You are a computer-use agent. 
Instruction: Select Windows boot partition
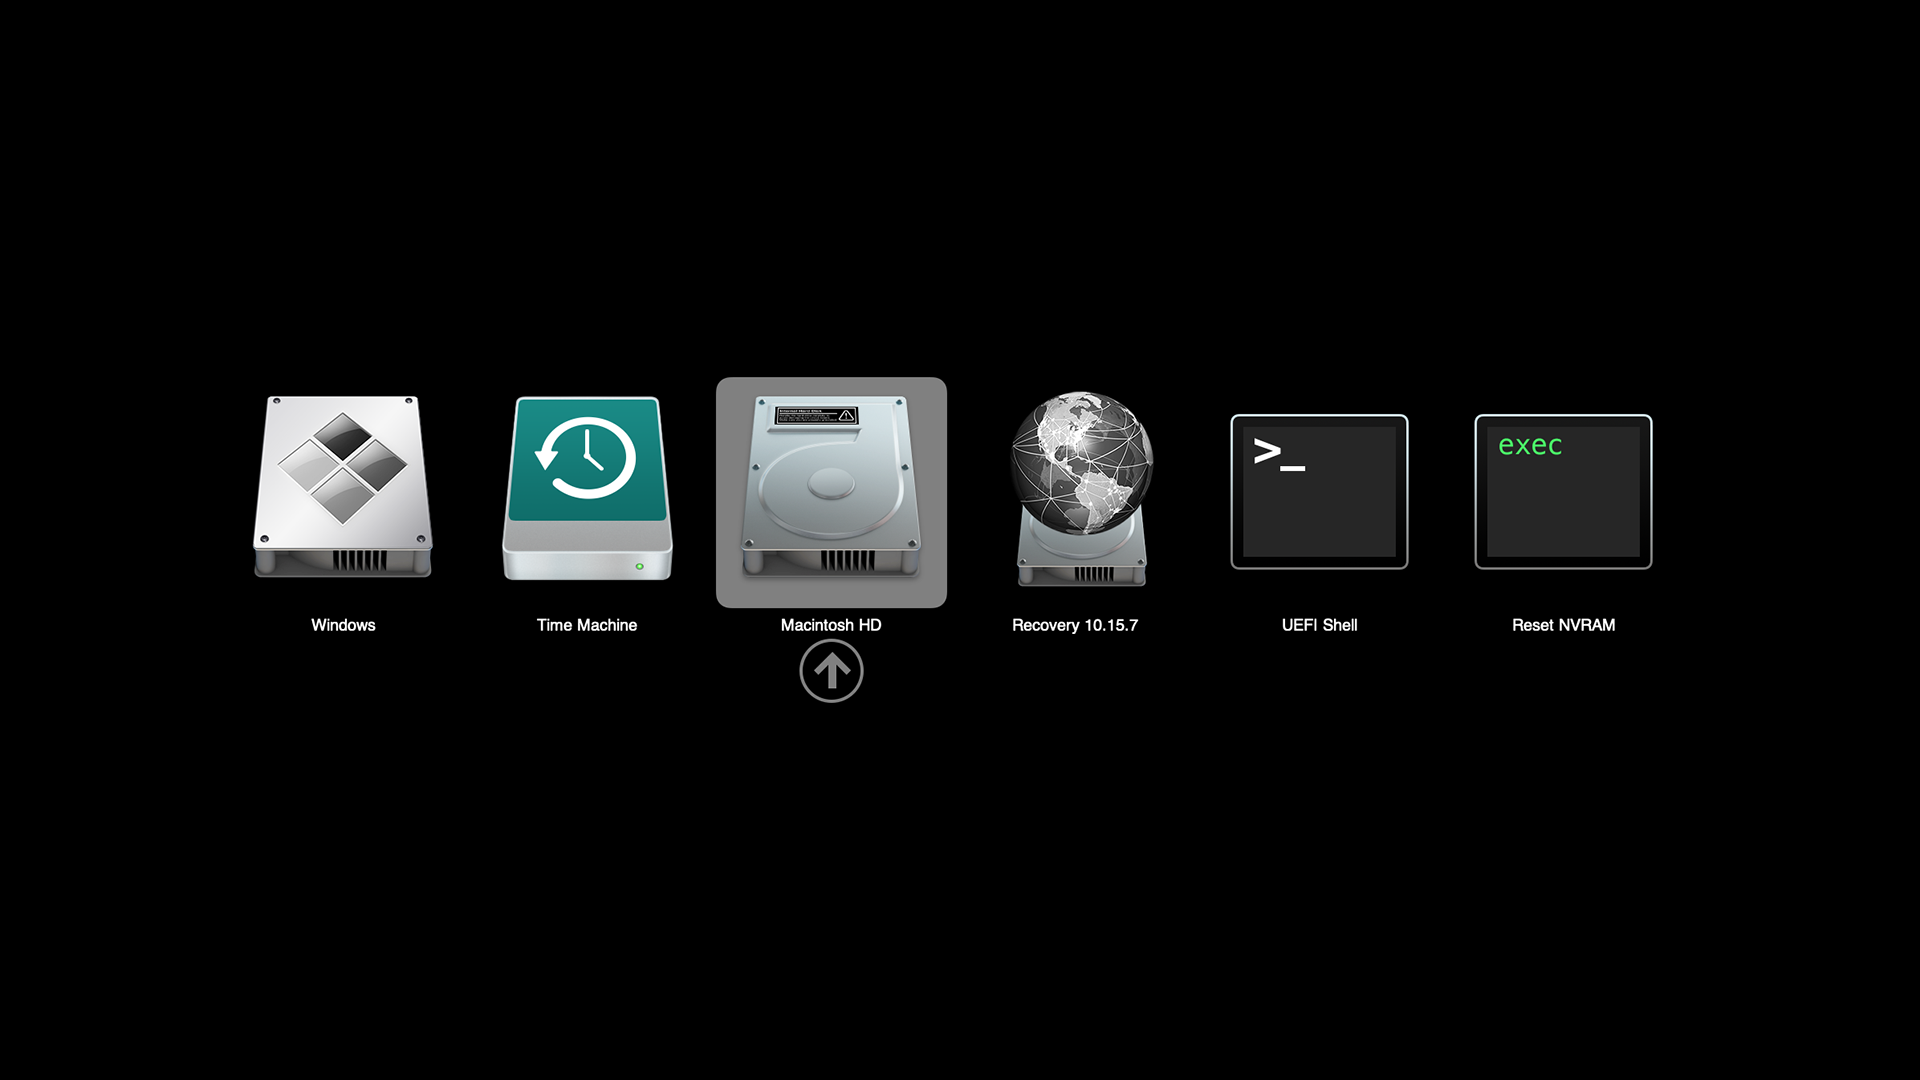click(343, 487)
